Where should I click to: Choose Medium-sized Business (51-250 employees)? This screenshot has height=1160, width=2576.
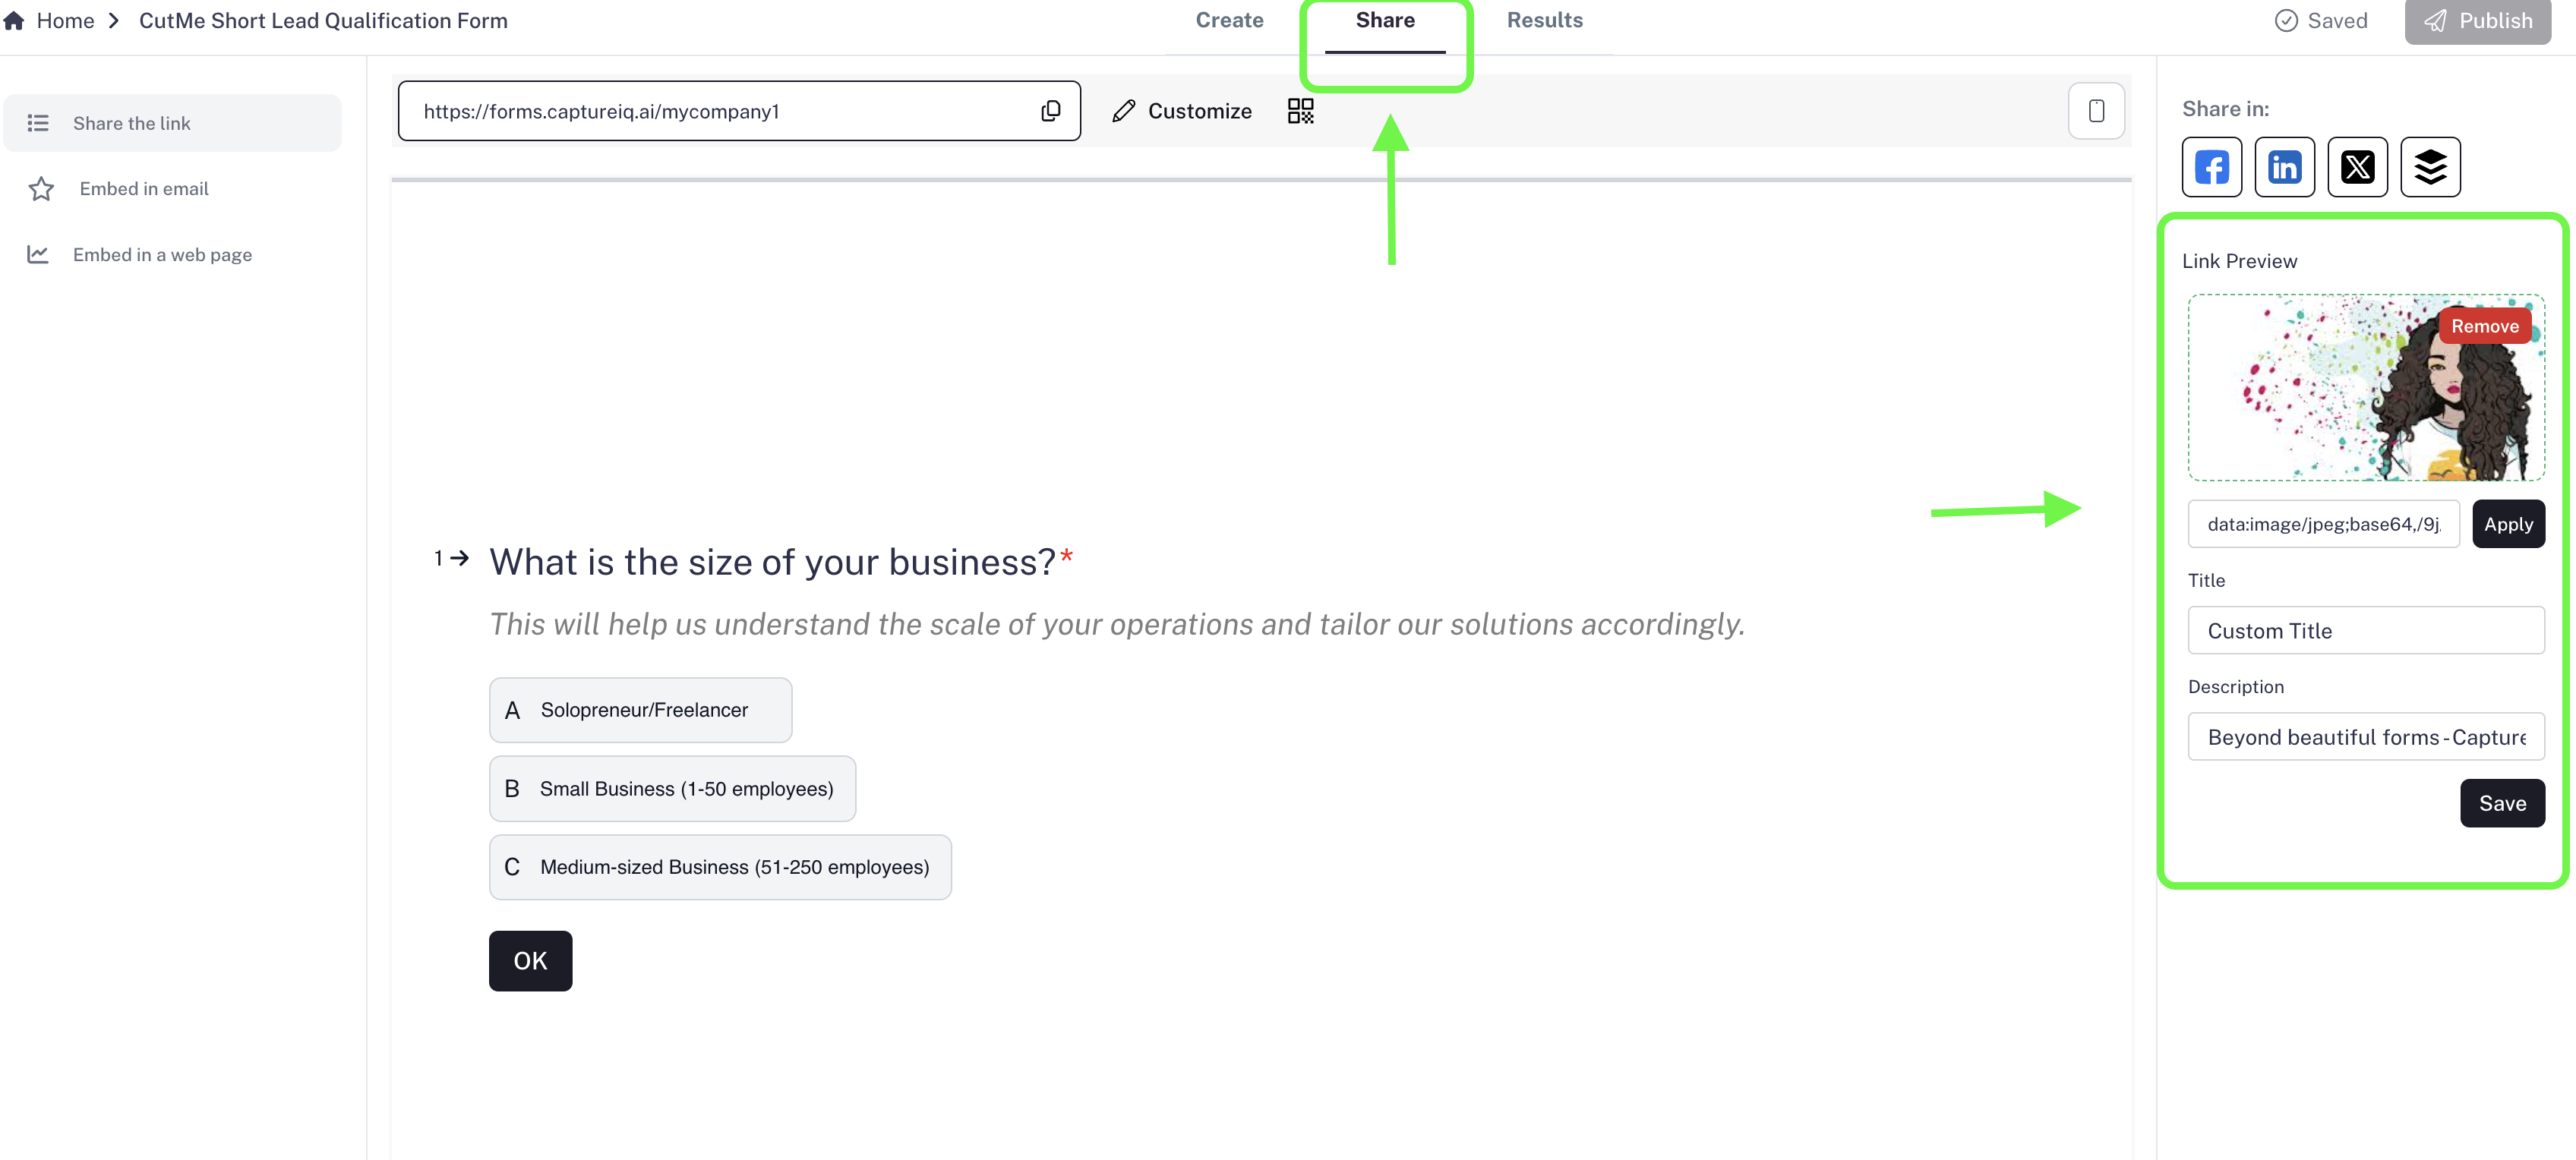pos(720,867)
